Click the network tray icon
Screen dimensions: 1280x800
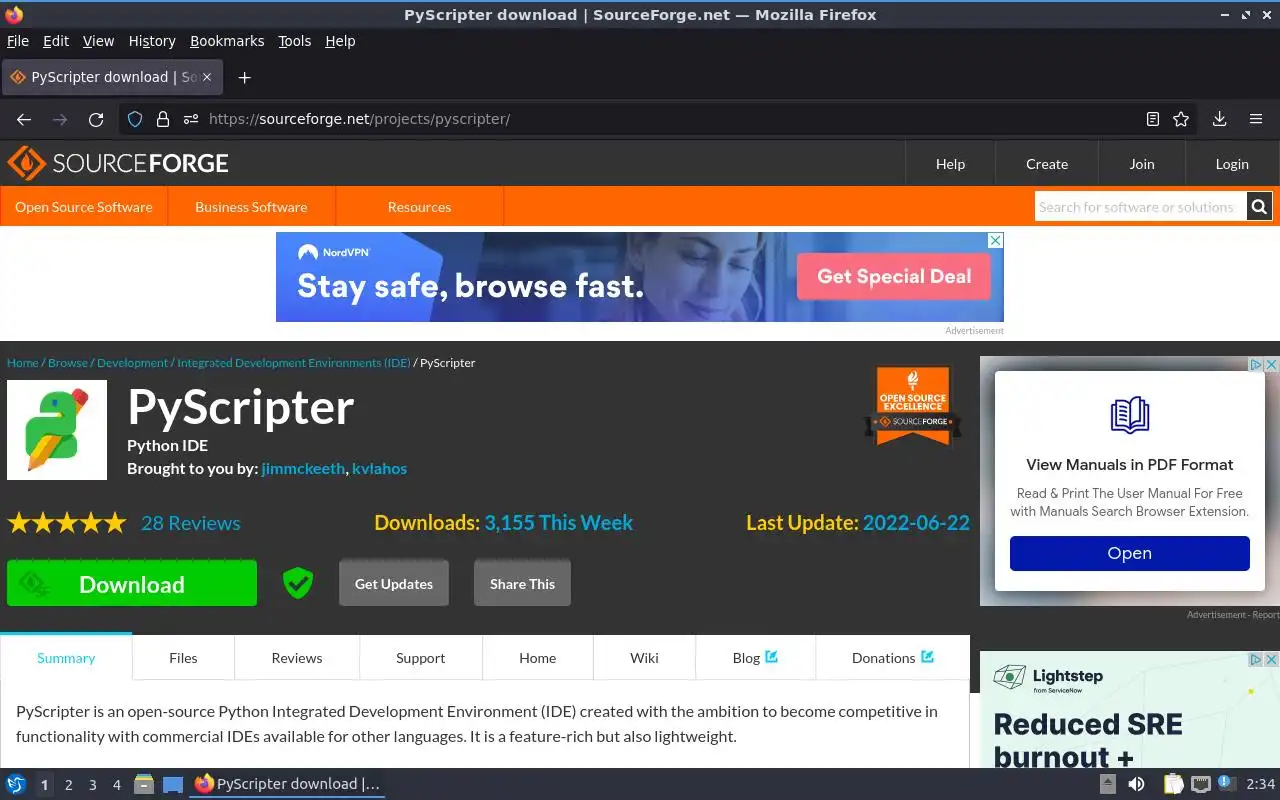point(1201,784)
